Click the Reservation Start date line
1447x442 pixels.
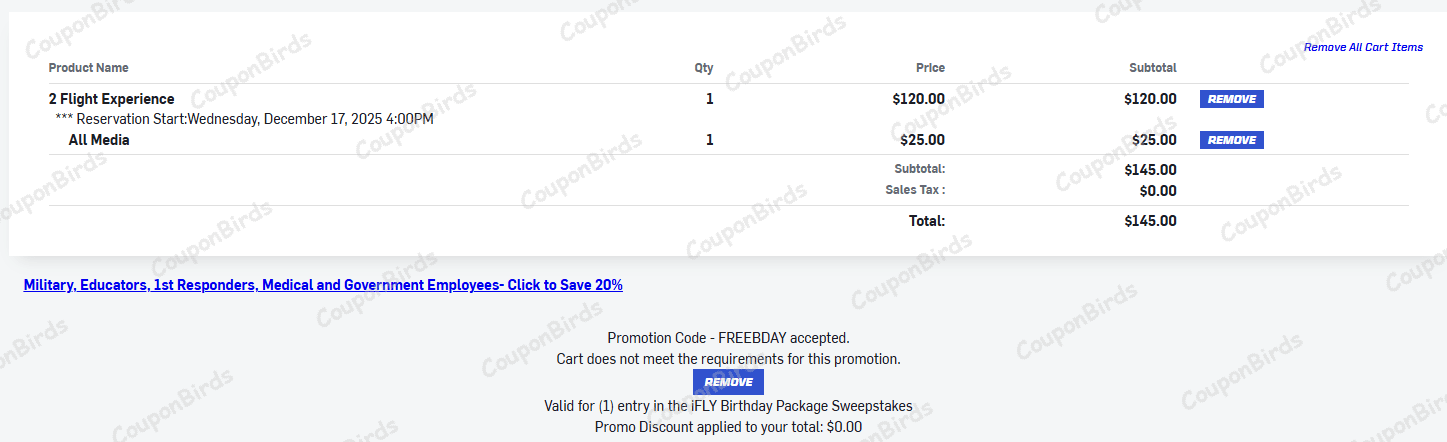point(245,119)
